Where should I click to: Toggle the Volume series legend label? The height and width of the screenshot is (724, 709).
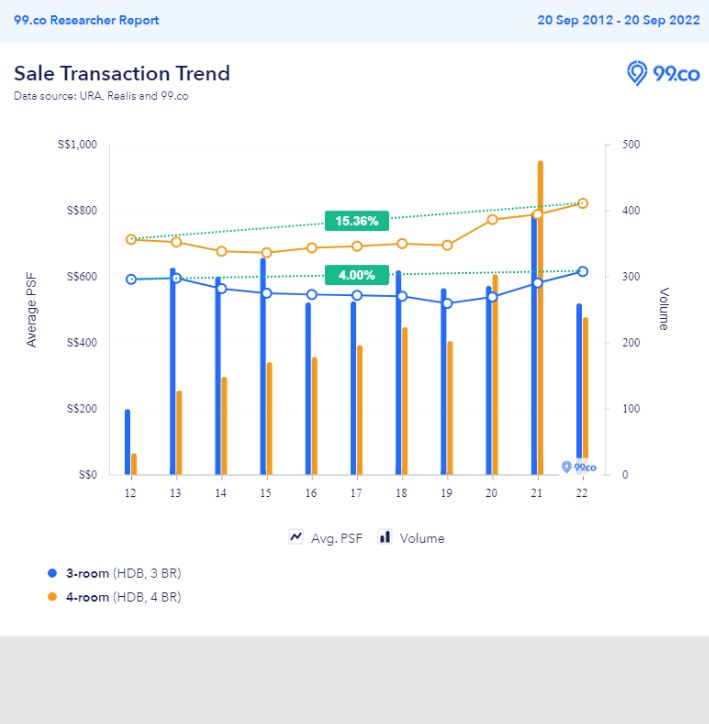422,538
